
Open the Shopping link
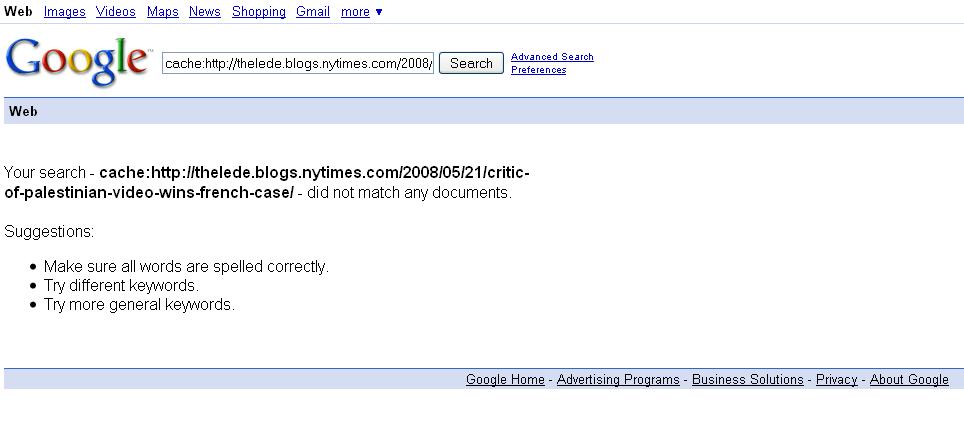pyautogui.click(x=259, y=12)
